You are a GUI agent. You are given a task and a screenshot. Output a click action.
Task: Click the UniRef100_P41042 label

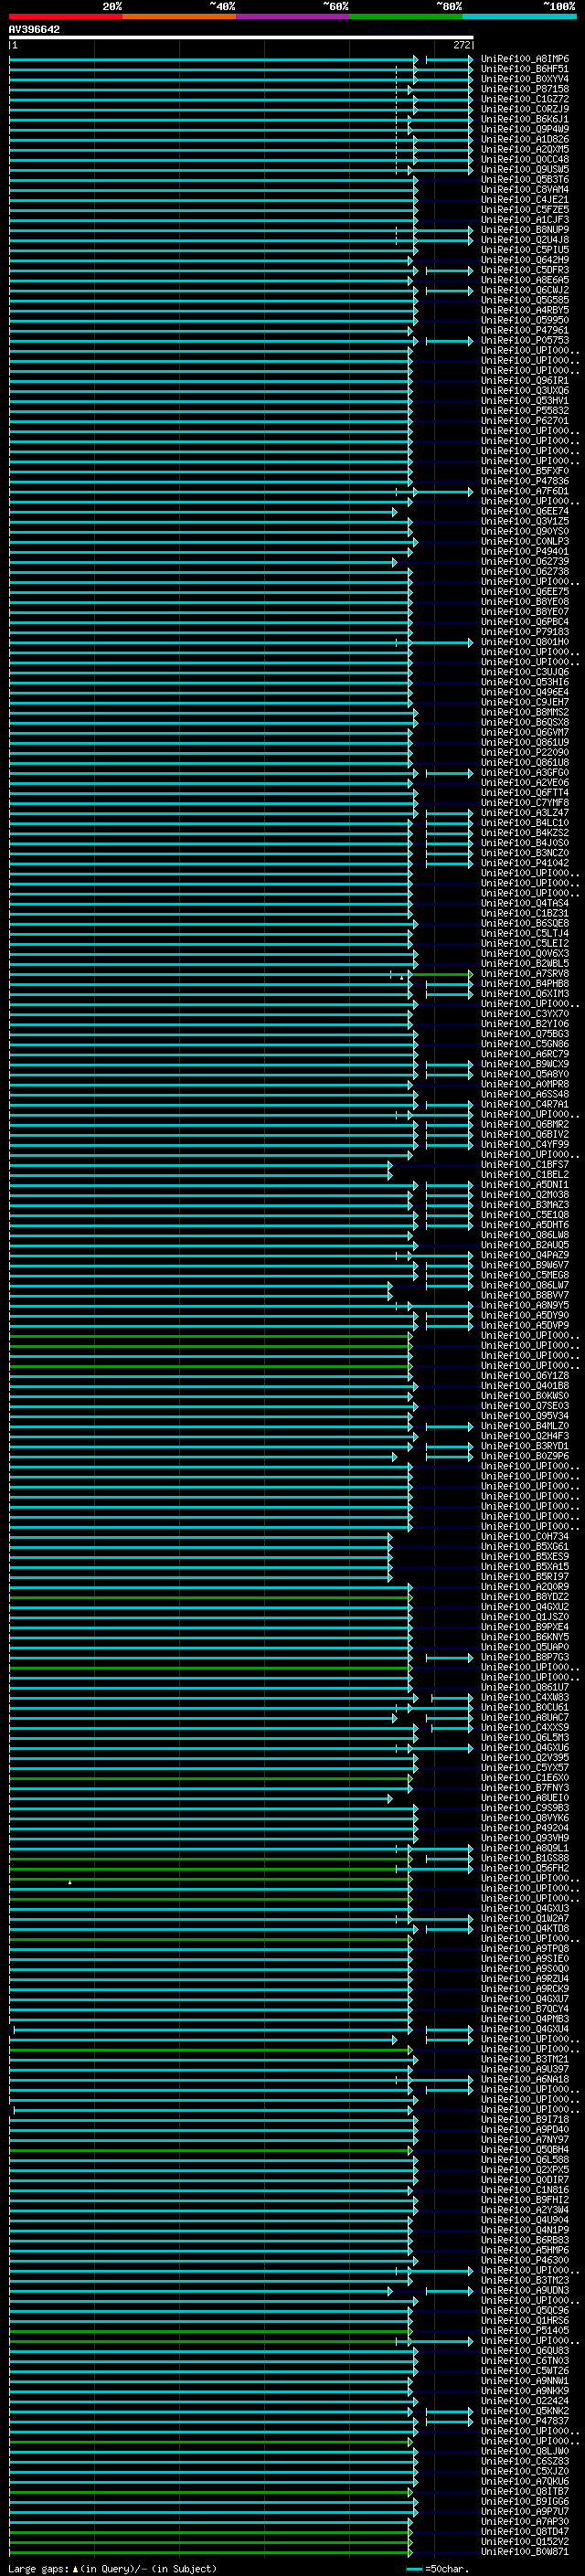[x=525, y=863]
